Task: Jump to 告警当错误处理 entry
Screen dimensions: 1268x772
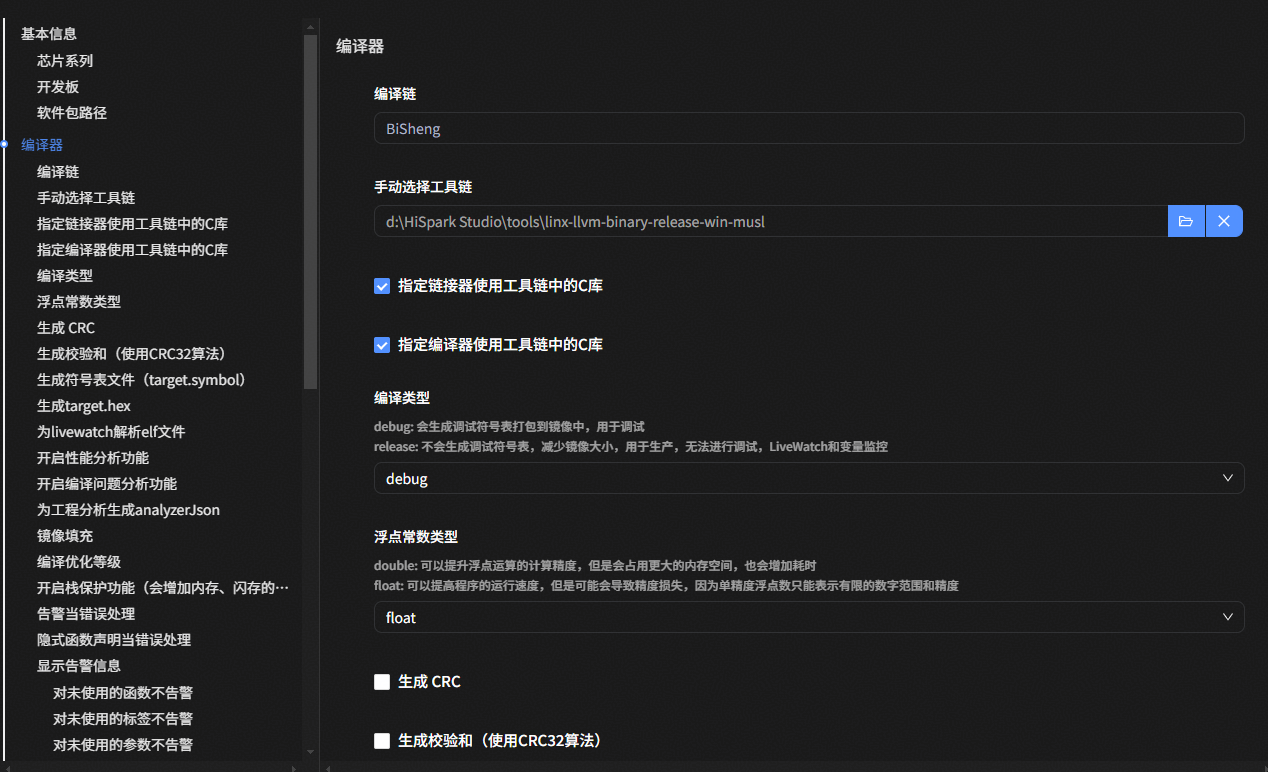Action: [x=86, y=614]
